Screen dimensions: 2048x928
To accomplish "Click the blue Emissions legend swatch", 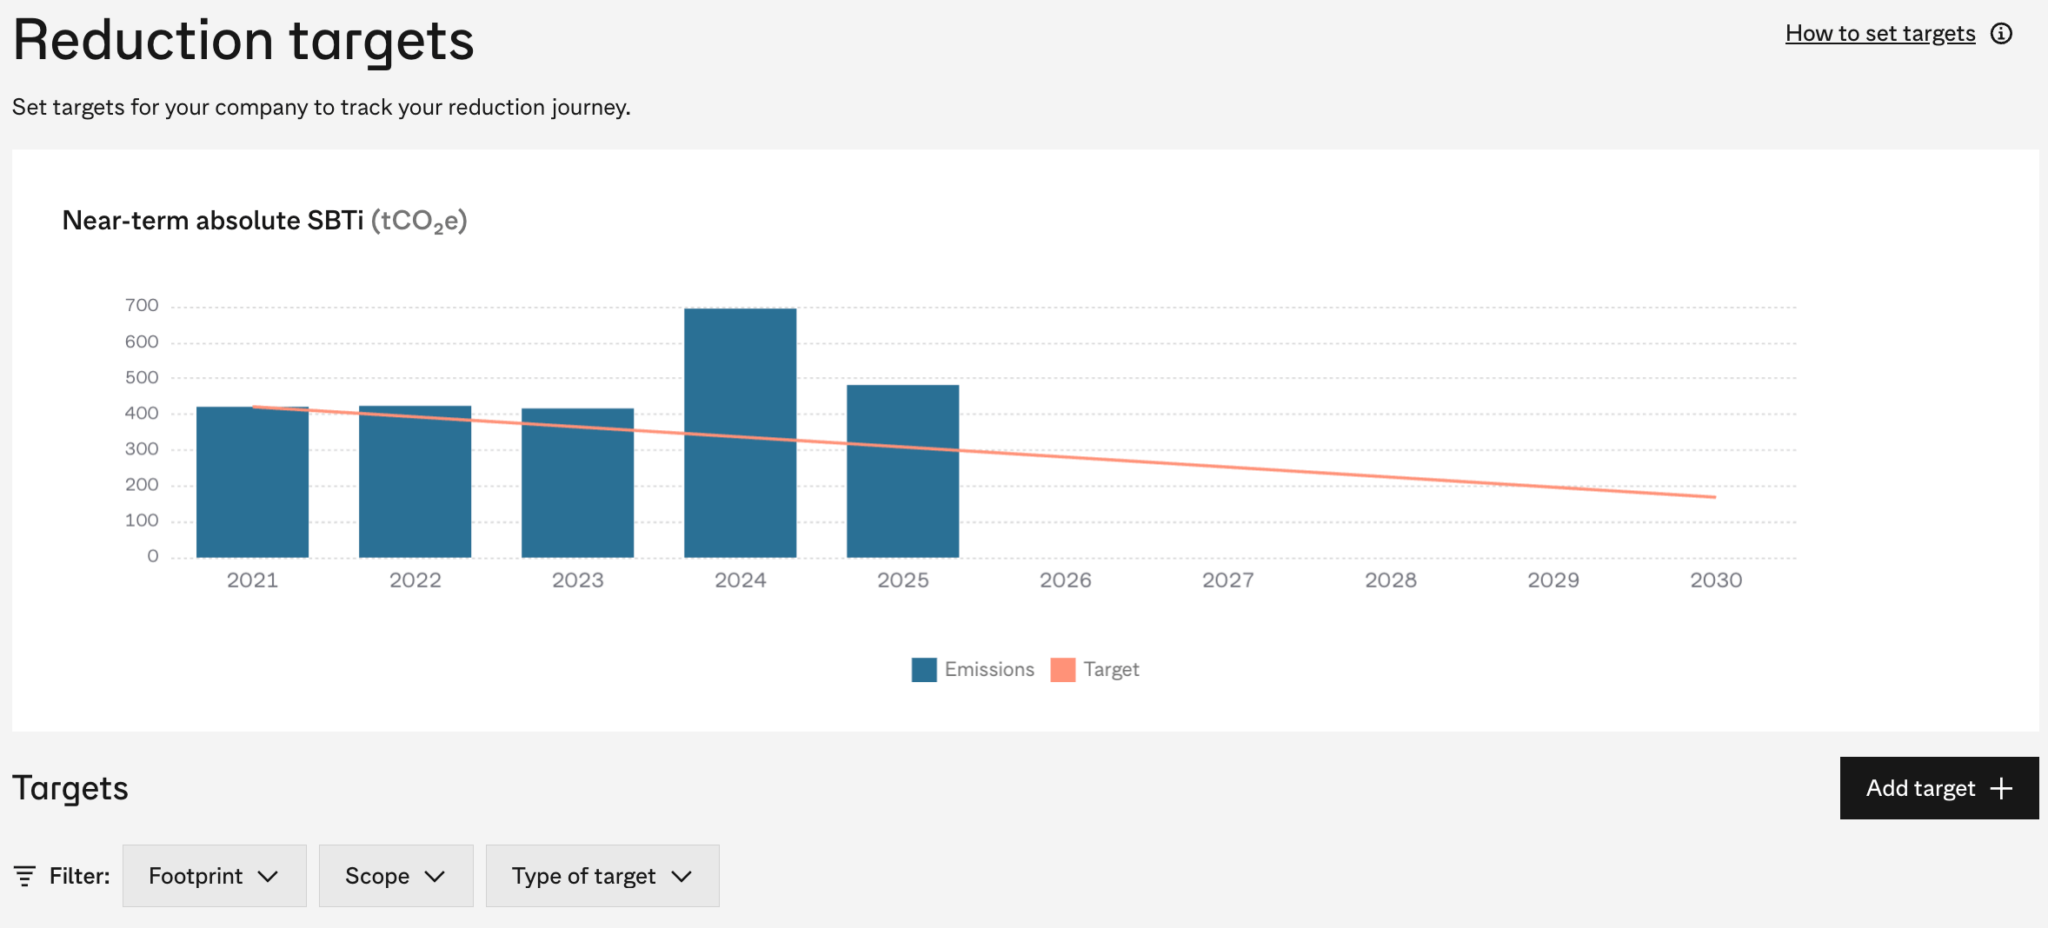I will 923,669.
